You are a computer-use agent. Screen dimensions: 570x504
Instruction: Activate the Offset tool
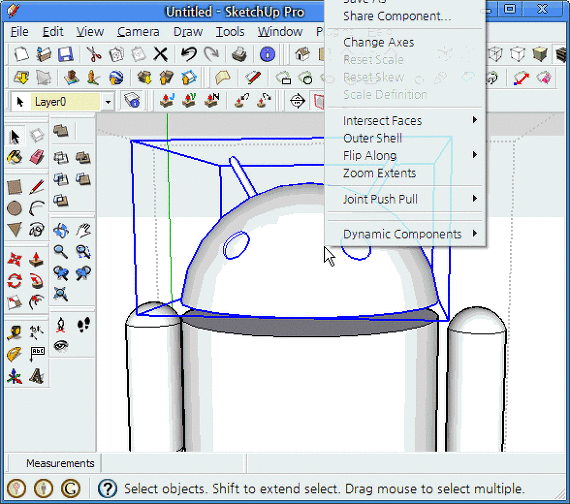37,302
